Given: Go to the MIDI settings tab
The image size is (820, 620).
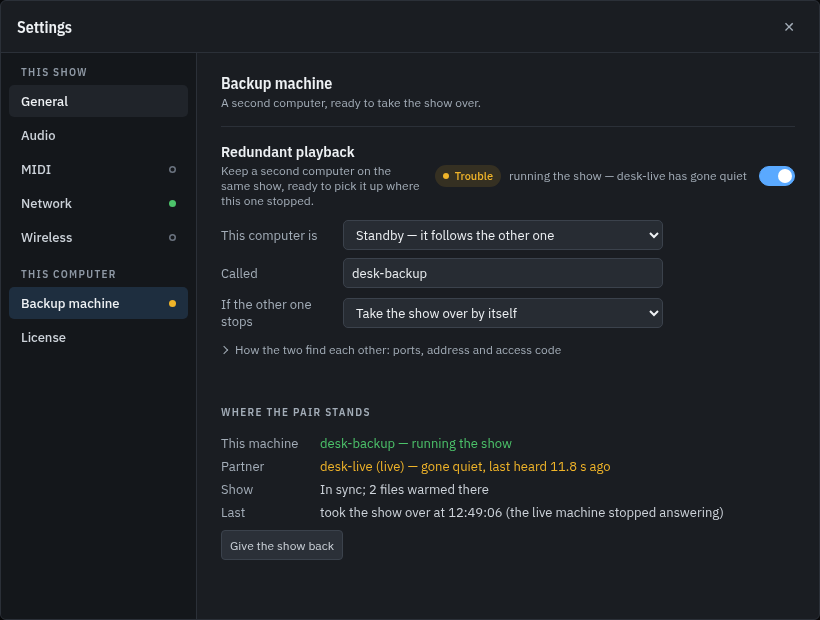Looking at the screenshot, I should point(98,169).
